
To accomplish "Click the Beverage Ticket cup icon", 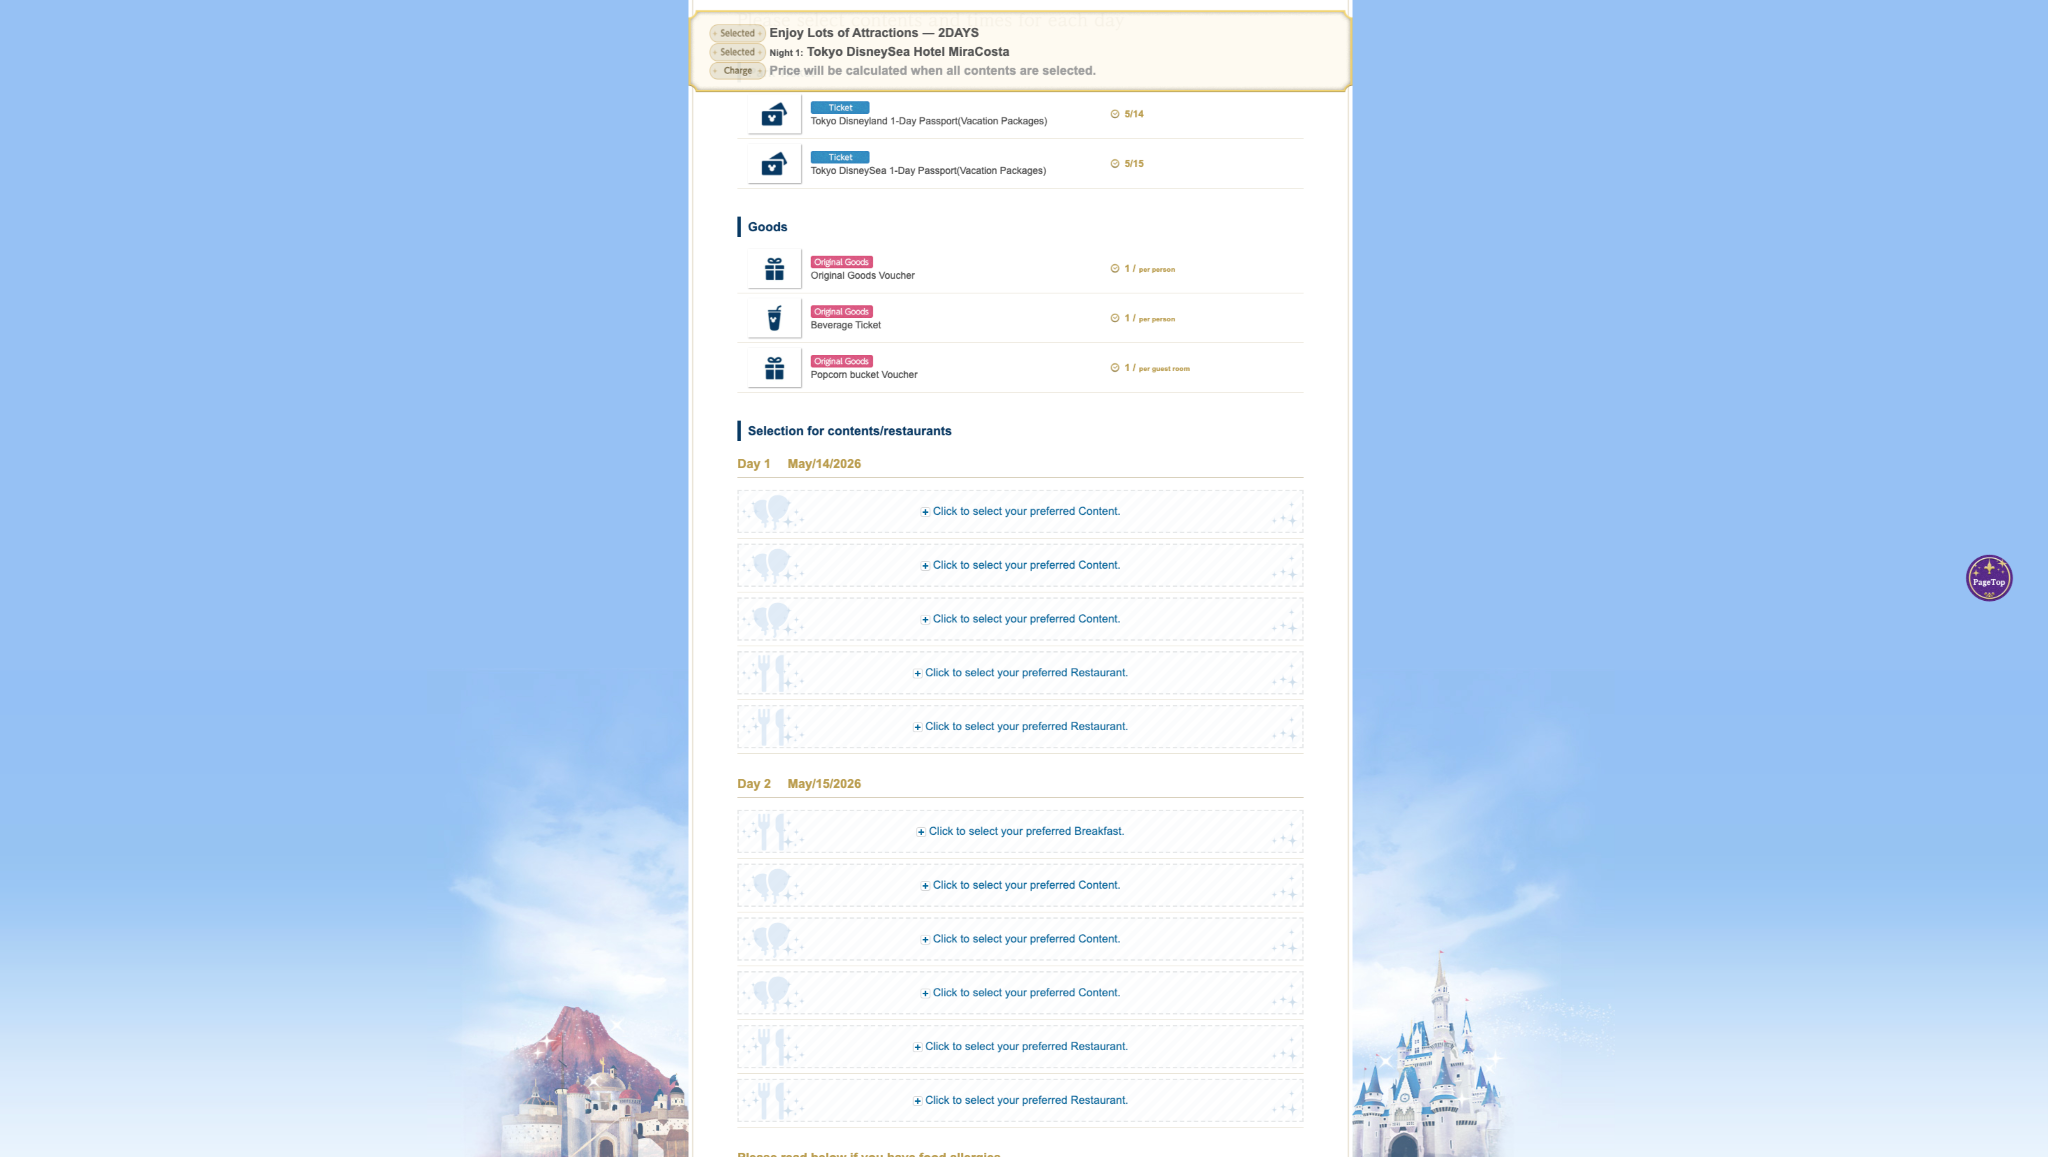I will point(774,319).
